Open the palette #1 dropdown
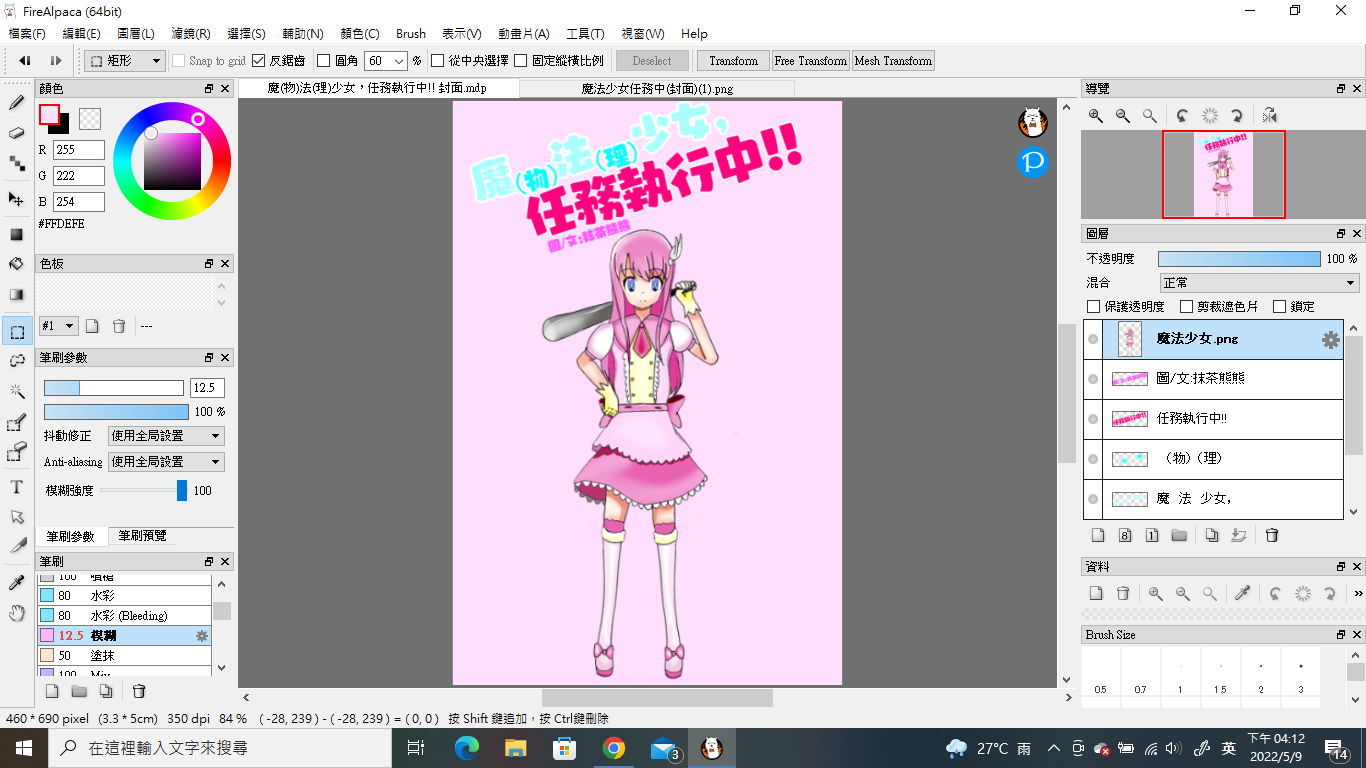The height and width of the screenshot is (768, 1366). (x=58, y=326)
